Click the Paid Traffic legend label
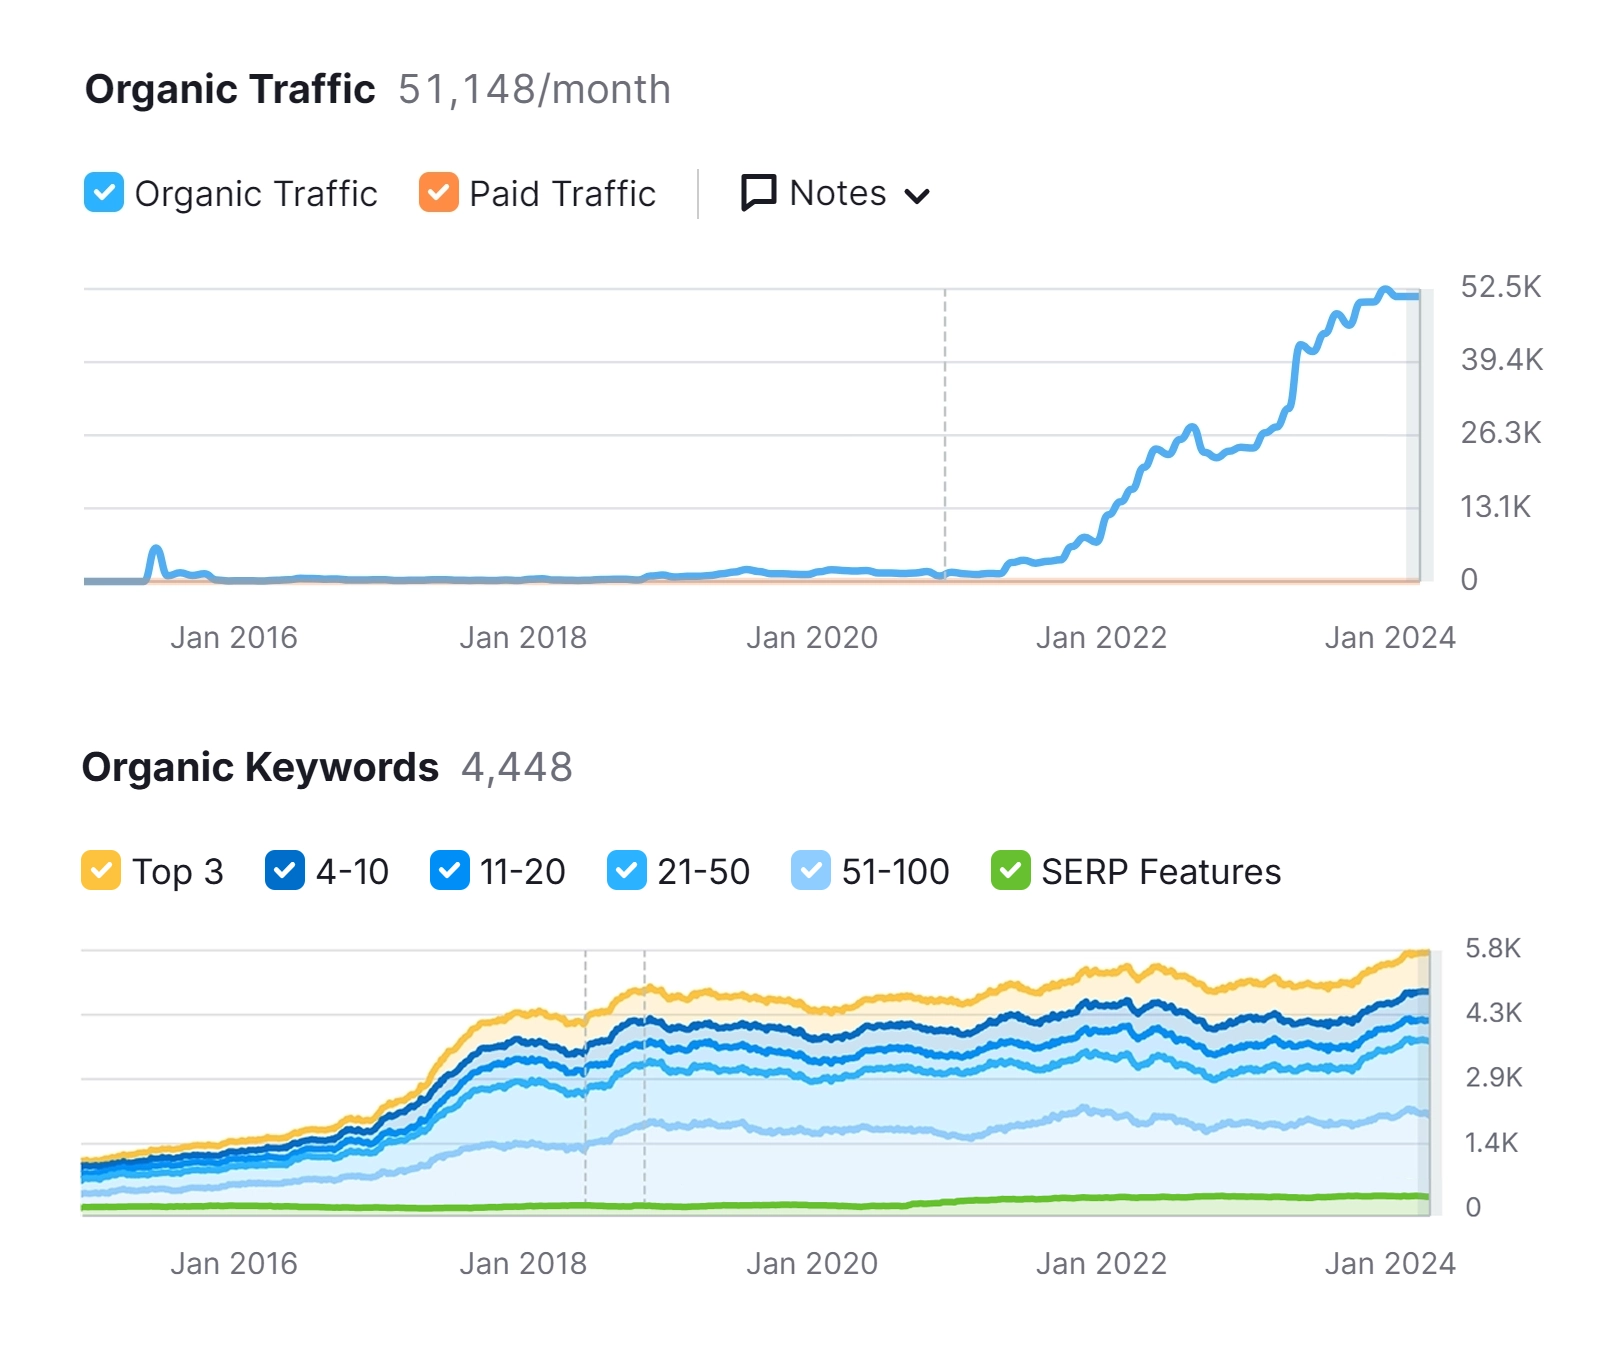 562,194
